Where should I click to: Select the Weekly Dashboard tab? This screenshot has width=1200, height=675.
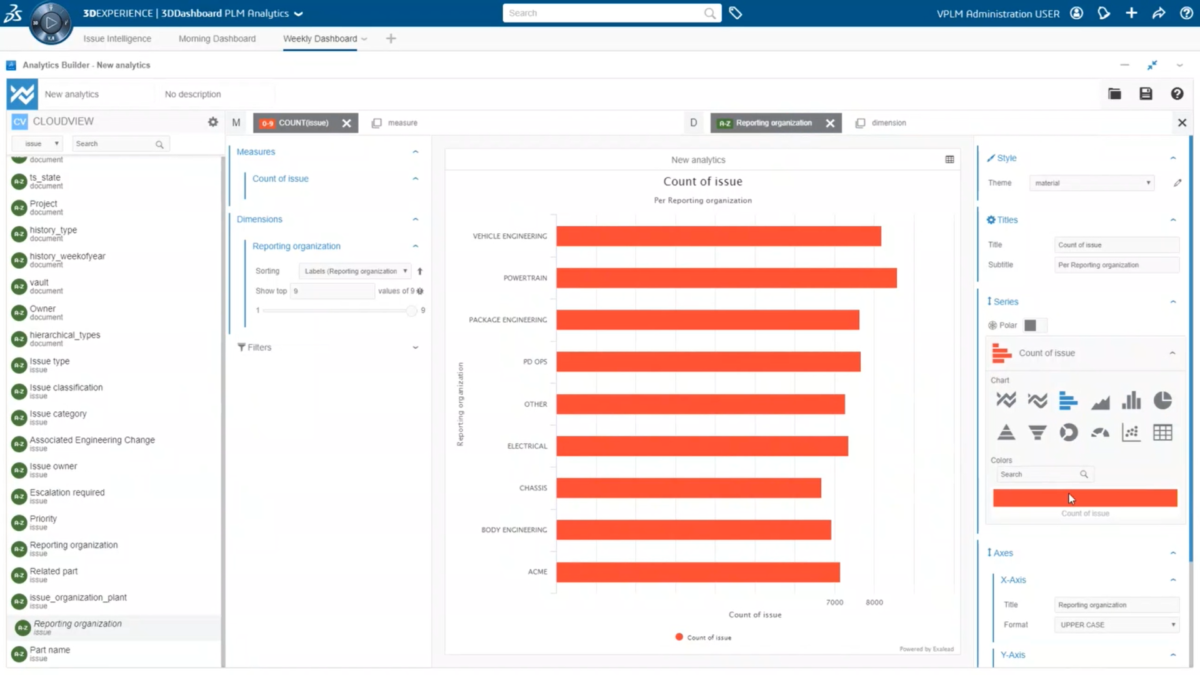(x=320, y=39)
